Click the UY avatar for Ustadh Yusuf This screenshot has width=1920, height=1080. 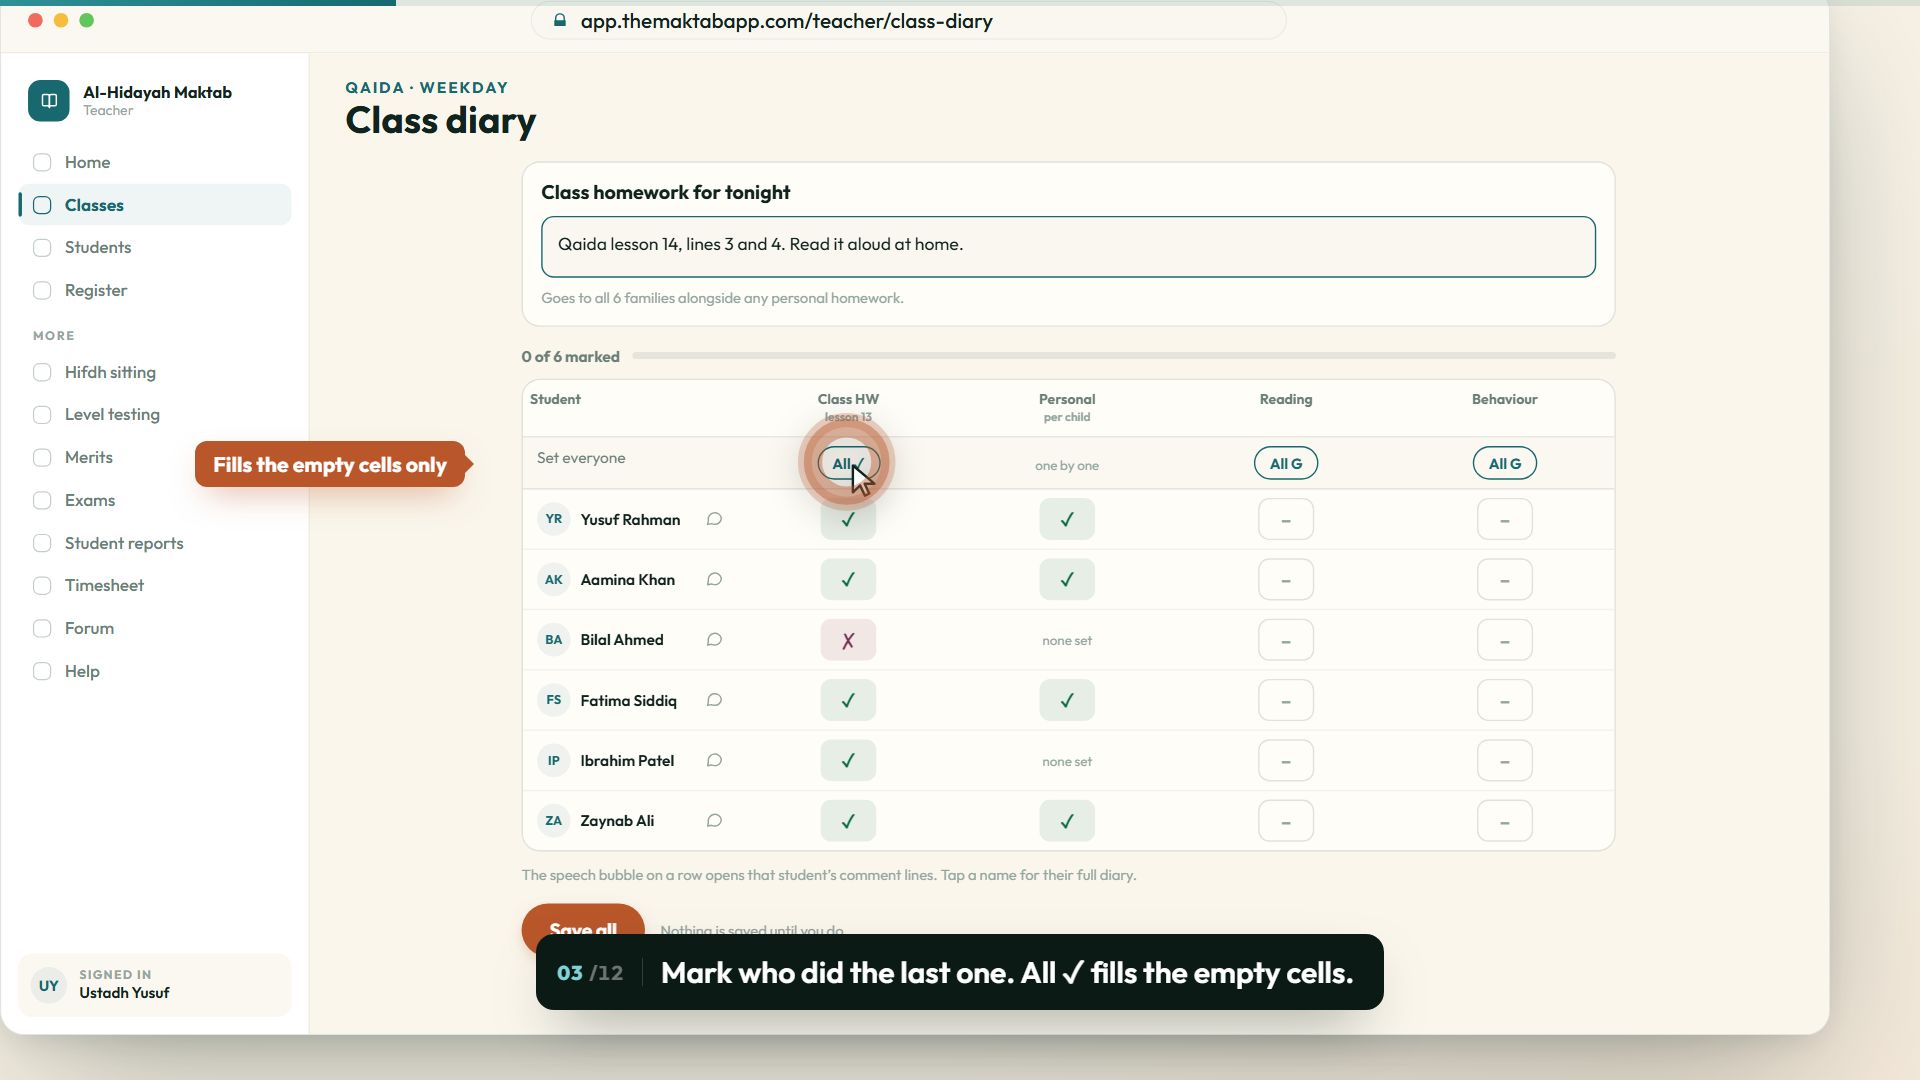48,986
